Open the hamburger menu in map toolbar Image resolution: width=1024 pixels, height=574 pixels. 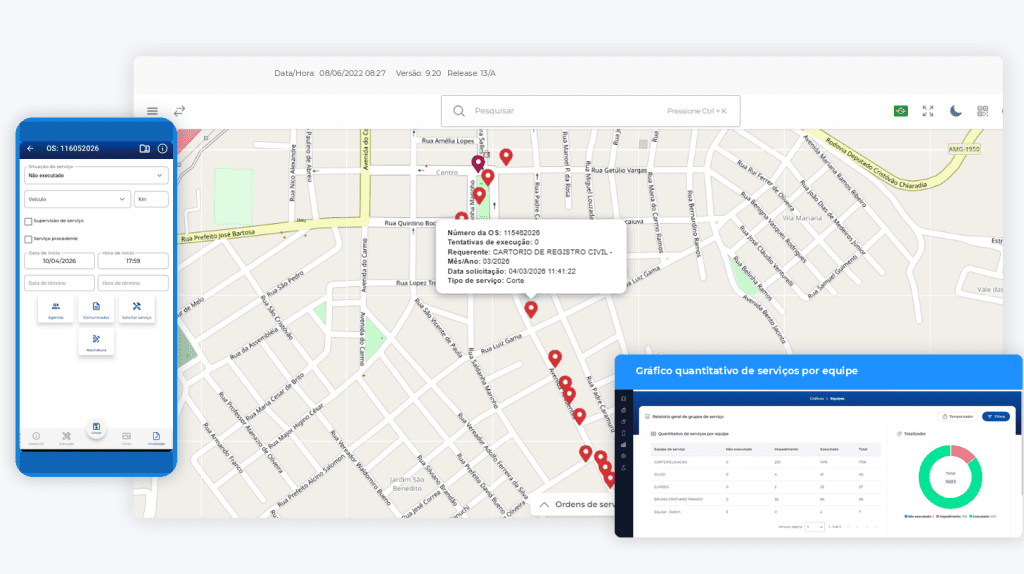point(152,111)
